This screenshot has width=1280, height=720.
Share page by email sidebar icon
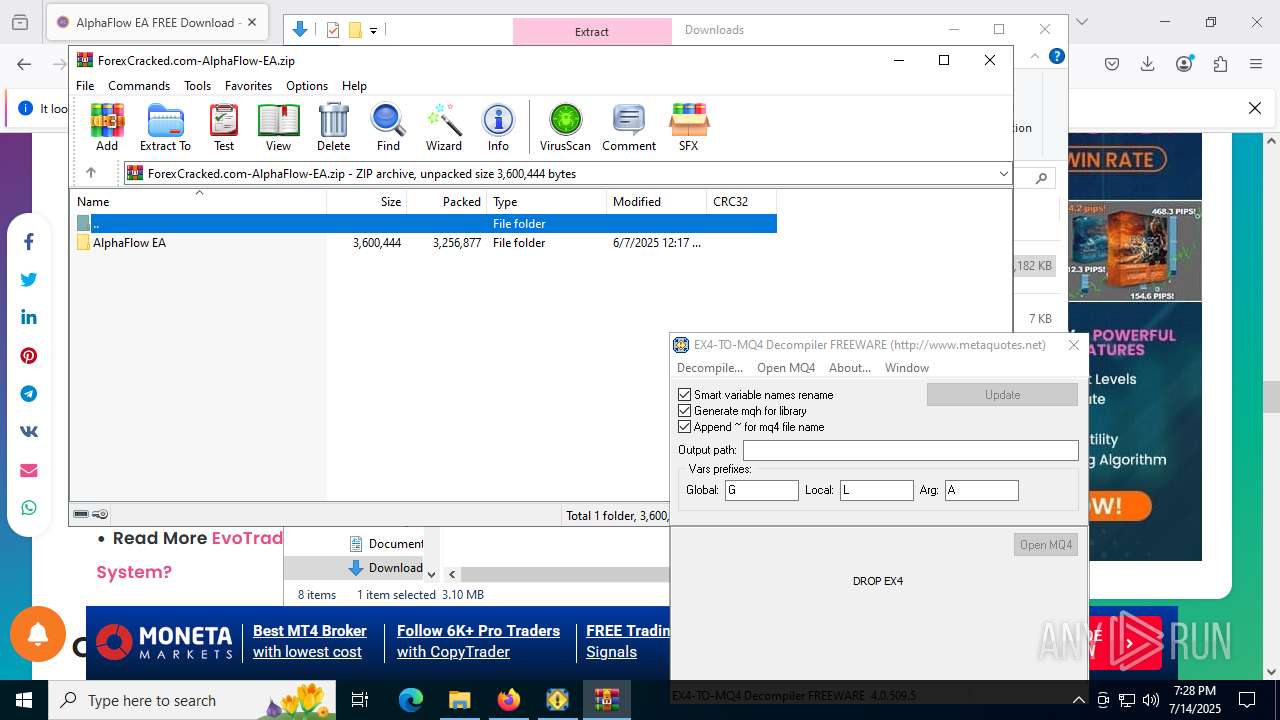click(29, 470)
